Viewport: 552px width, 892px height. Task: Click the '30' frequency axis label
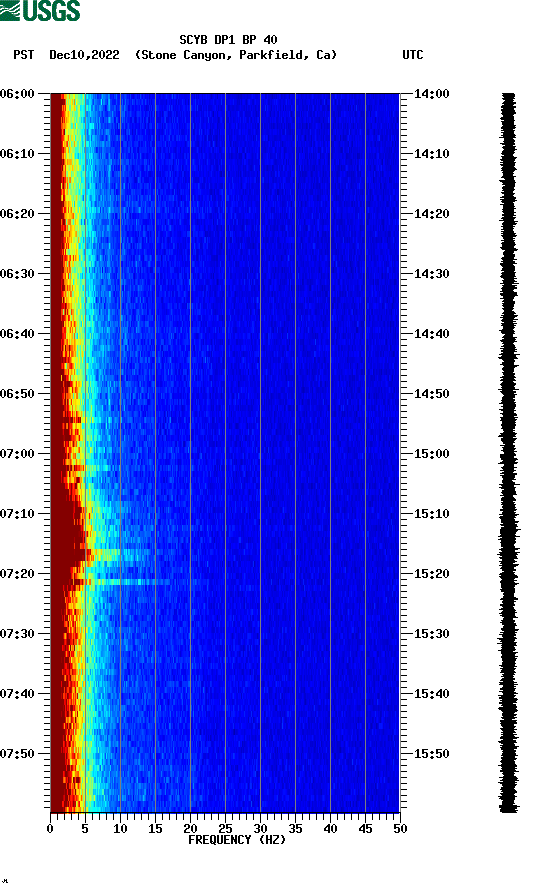pos(260,829)
